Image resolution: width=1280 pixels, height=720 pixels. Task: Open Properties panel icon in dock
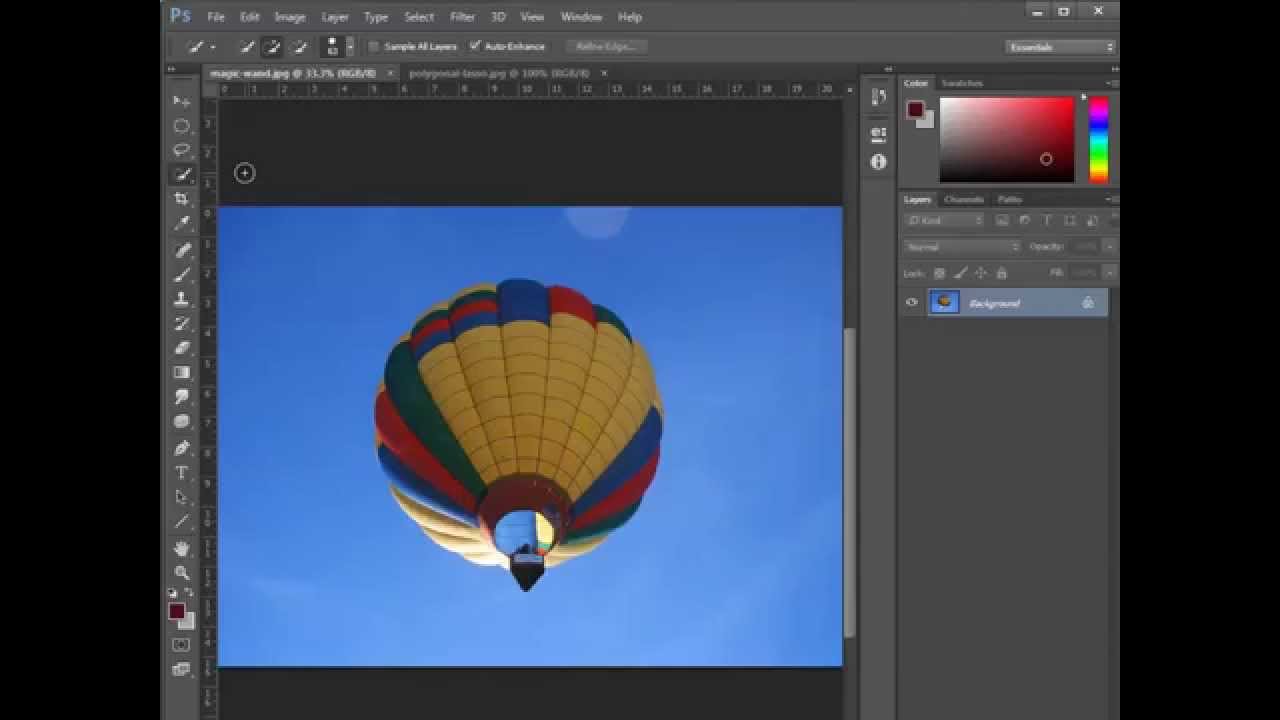click(878, 134)
